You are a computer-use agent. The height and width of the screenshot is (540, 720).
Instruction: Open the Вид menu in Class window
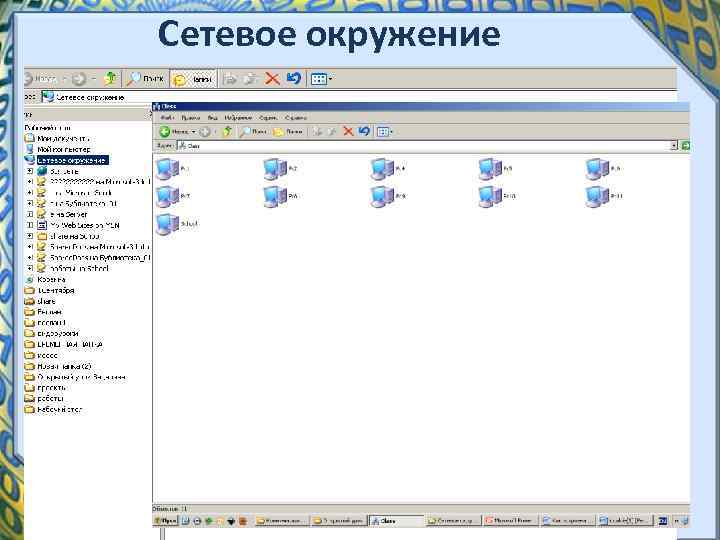coord(213,118)
